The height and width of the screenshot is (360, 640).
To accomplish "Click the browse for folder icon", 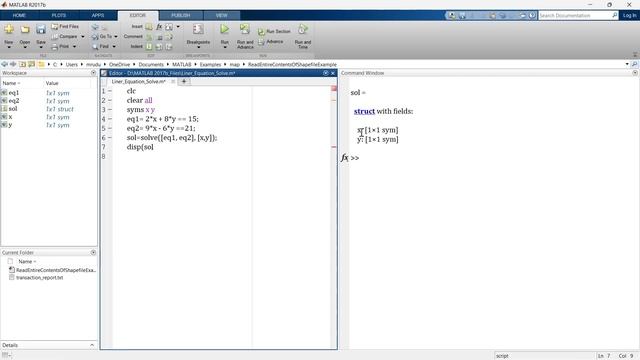I will (x=31, y=64).
